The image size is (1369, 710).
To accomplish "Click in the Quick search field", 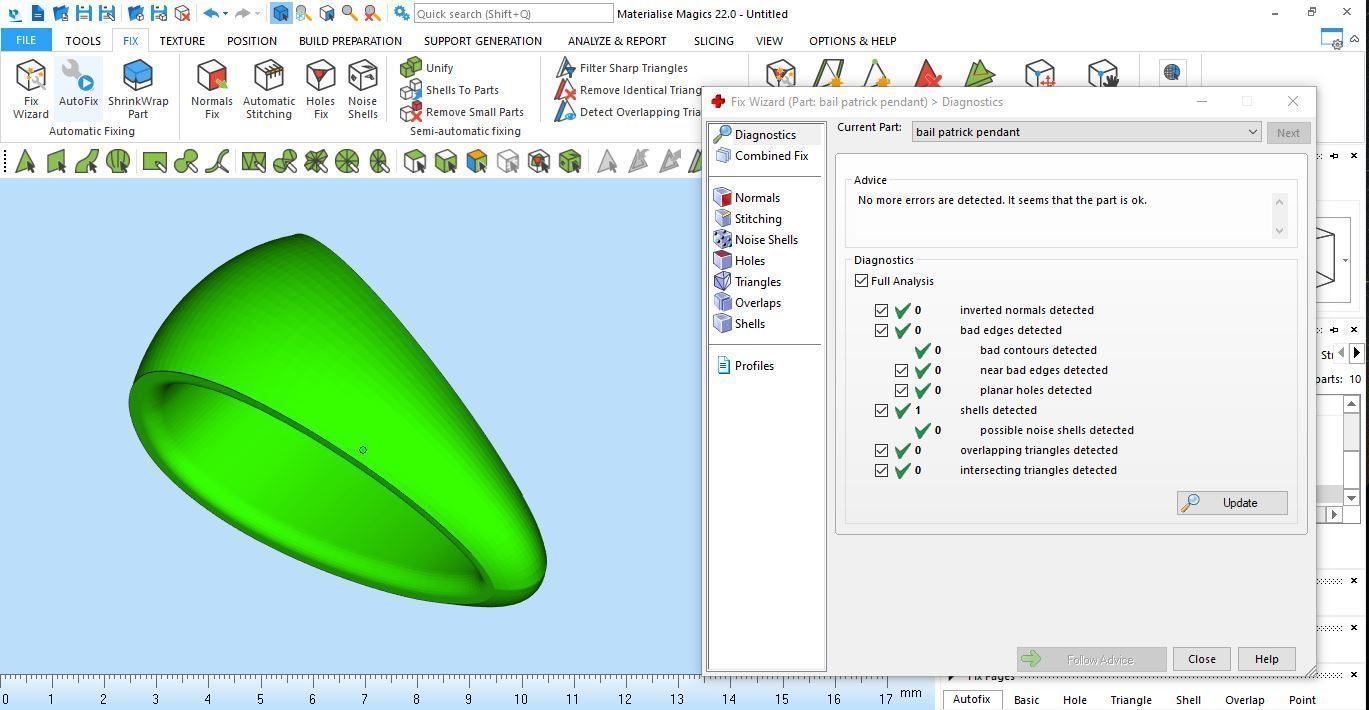I will [513, 14].
